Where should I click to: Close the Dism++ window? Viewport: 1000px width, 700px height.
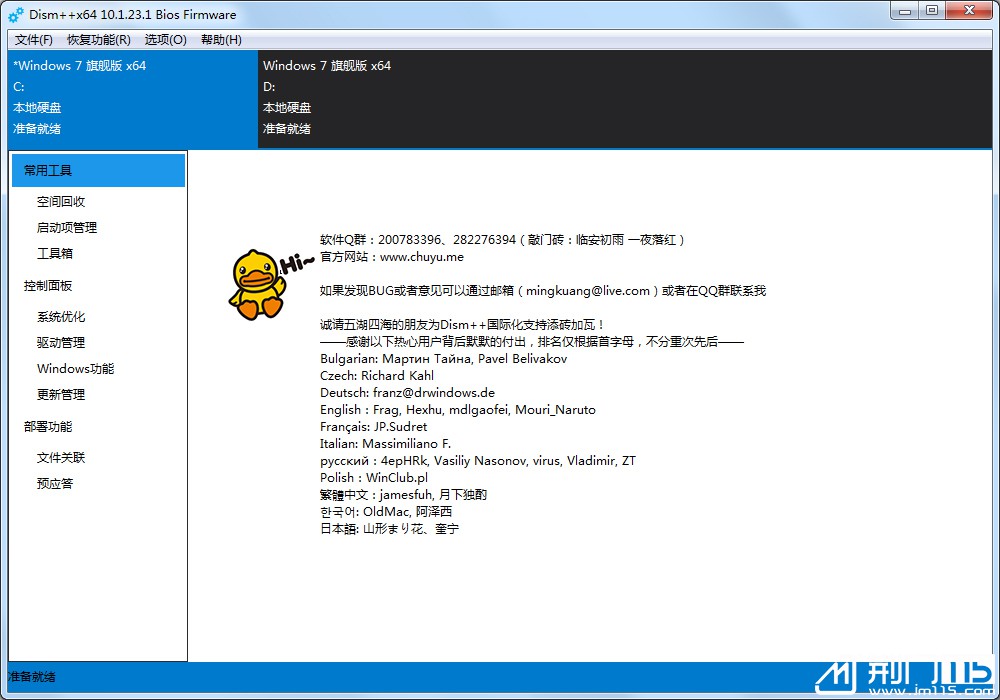[x=969, y=11]
